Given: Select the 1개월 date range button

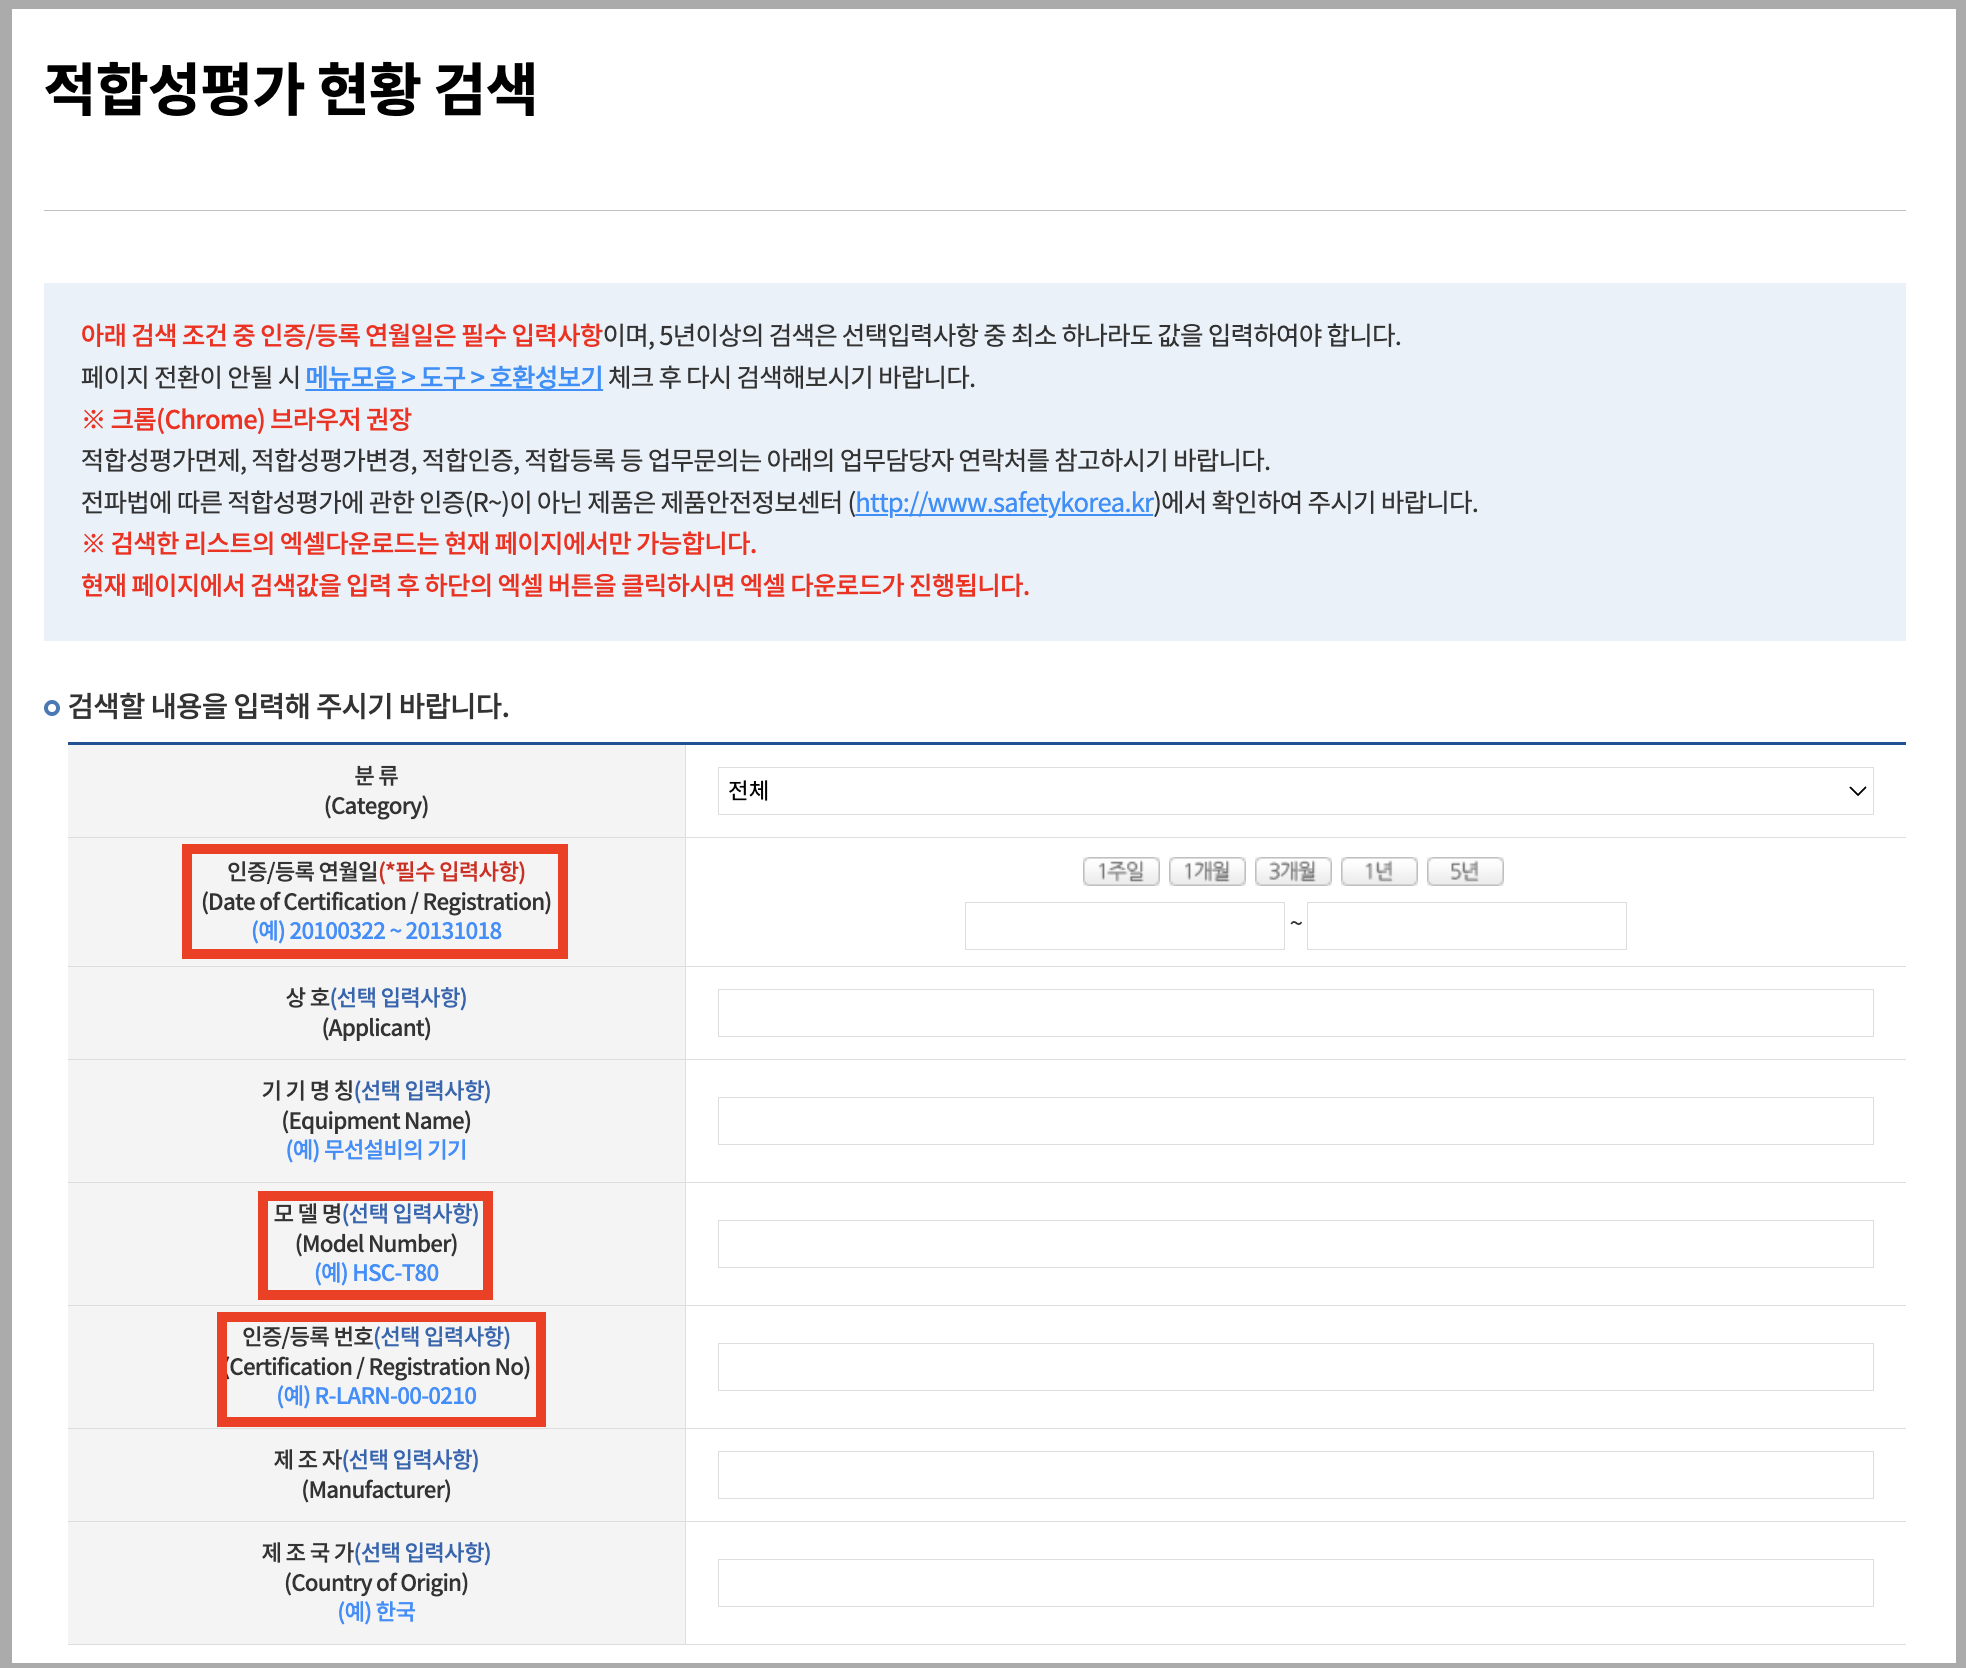Looking at the screenshot, I should pos(1206,871).
